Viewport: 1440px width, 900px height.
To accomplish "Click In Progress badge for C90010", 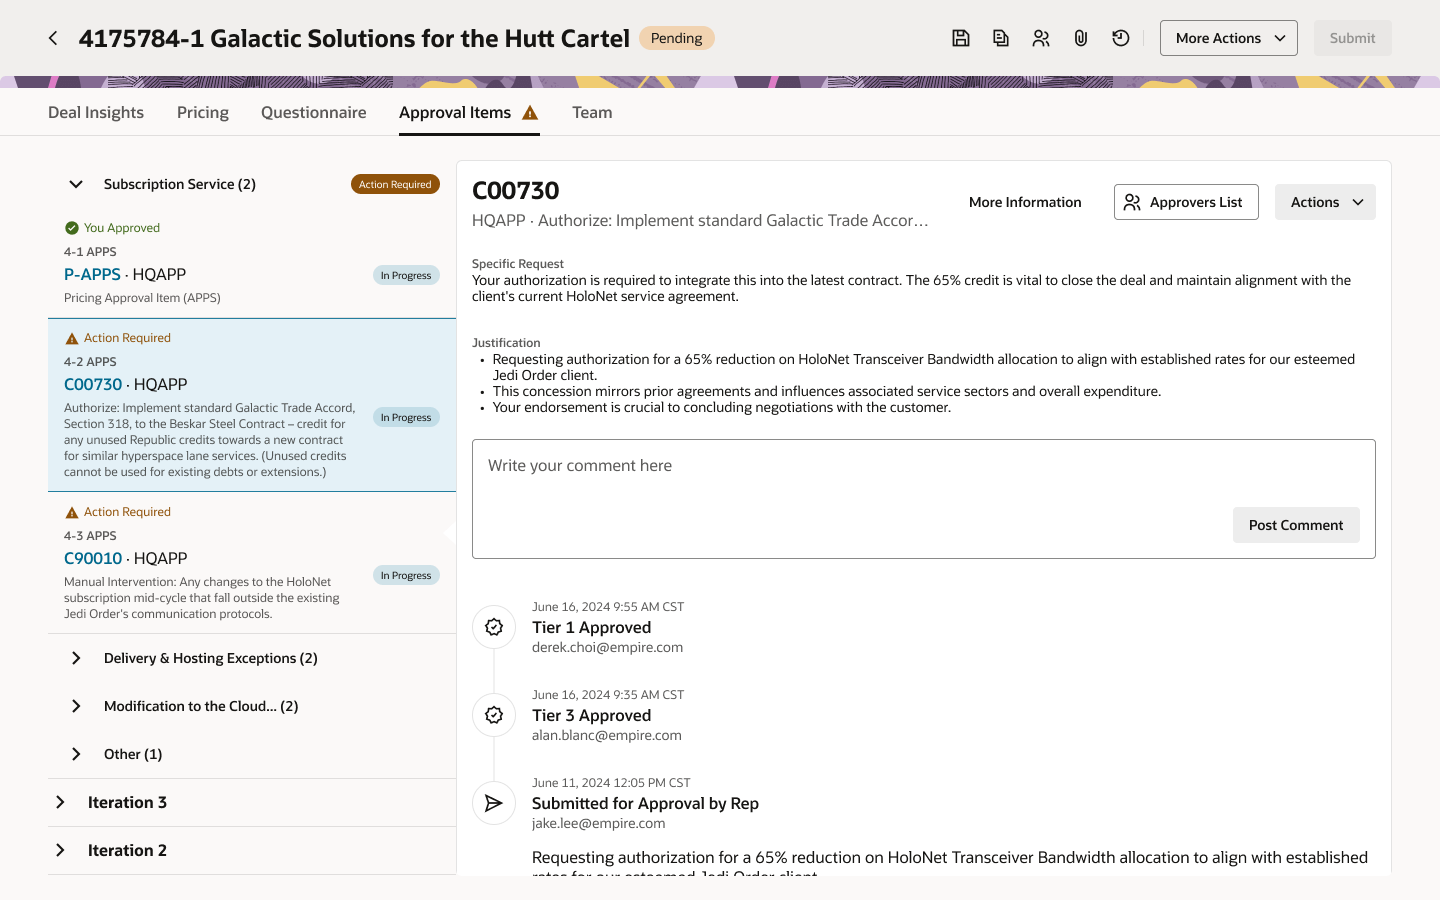I will pos(406,575).
